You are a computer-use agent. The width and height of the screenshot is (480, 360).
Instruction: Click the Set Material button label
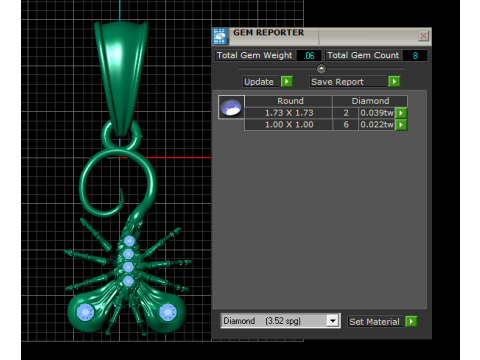pos(374,322)
